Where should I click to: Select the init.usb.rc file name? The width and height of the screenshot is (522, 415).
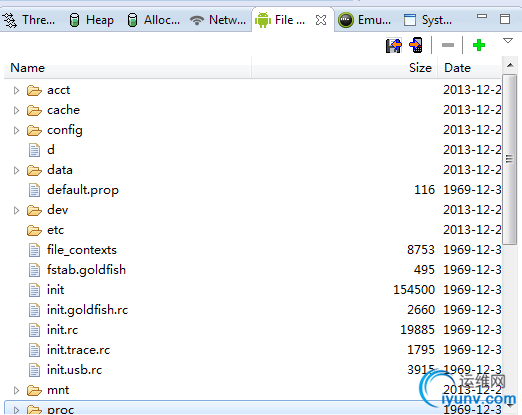point(74,370)
